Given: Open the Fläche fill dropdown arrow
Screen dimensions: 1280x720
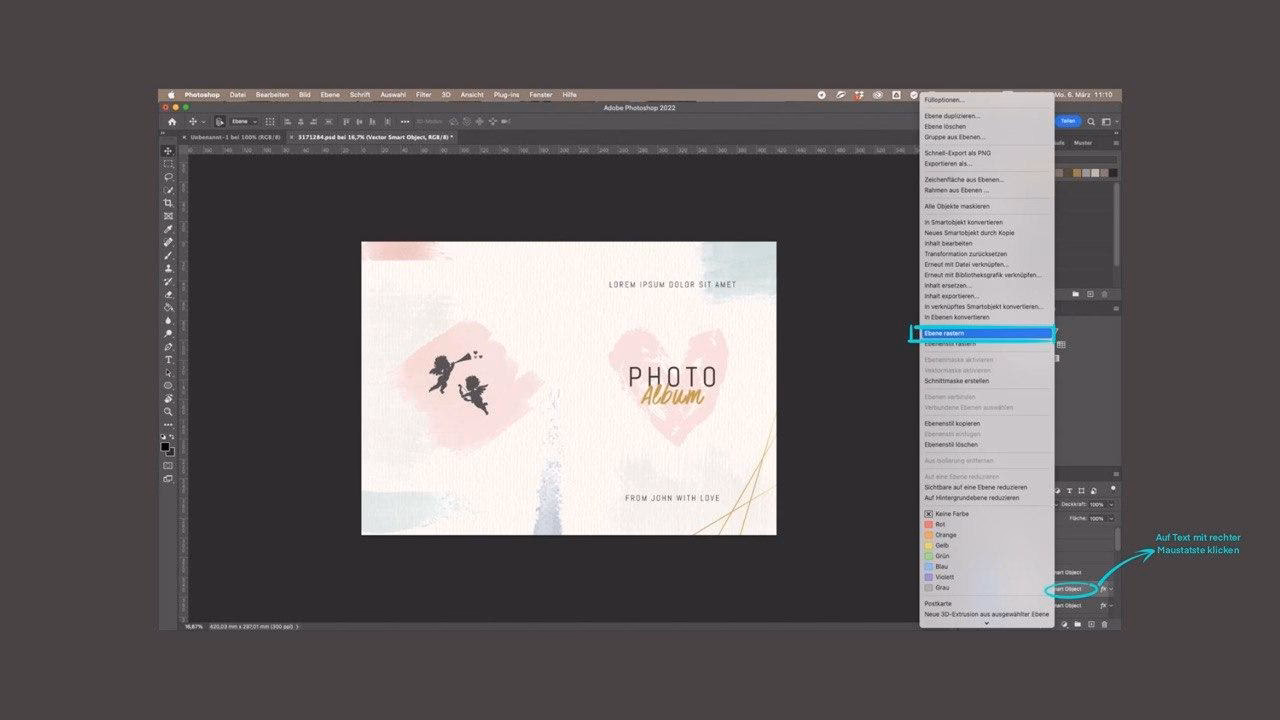Looking at the screenshot, I should click(1111, 518).
